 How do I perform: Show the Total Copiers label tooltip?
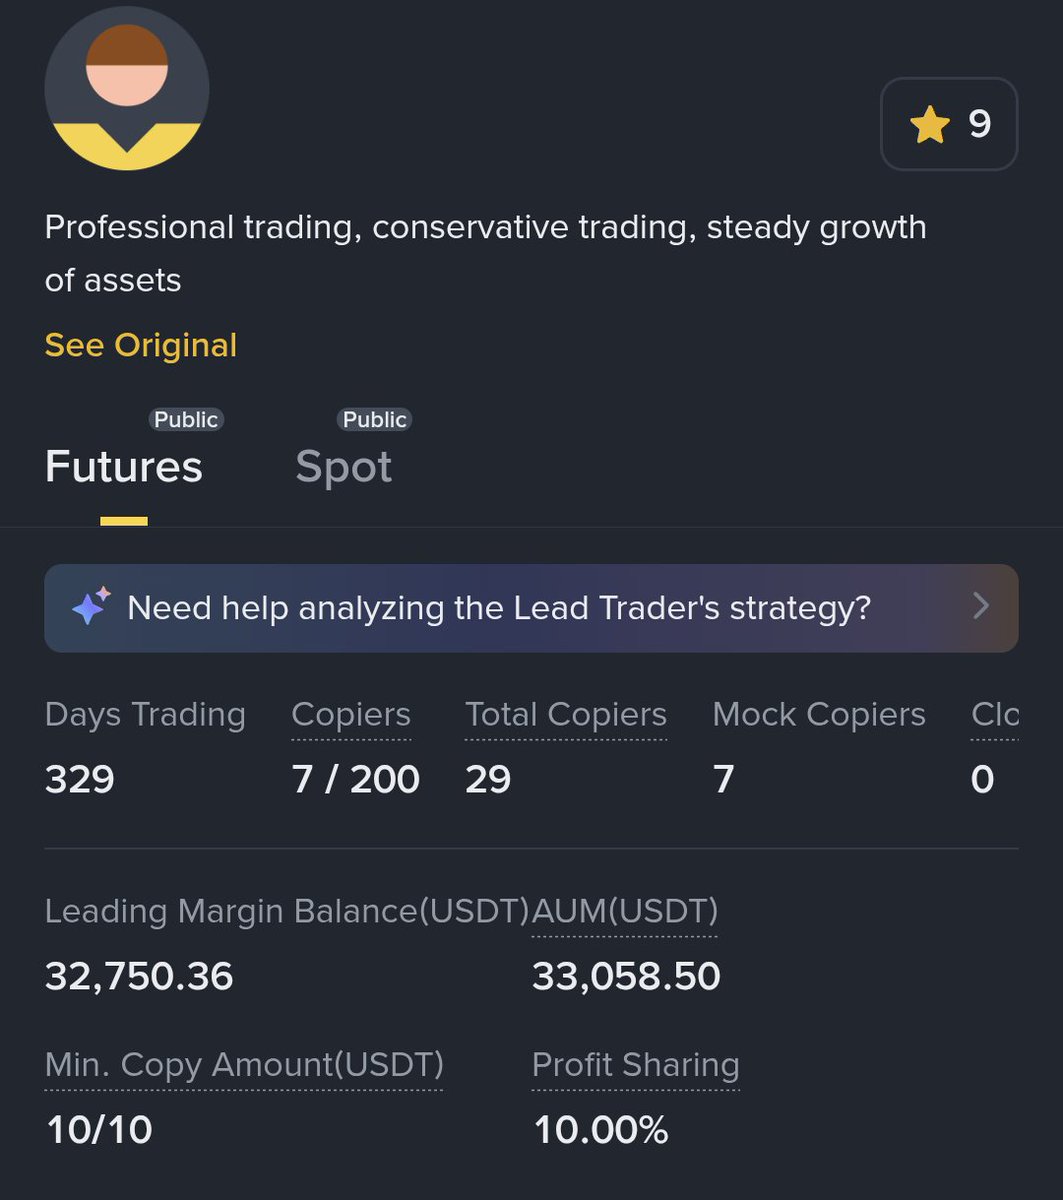coord(566,715)
